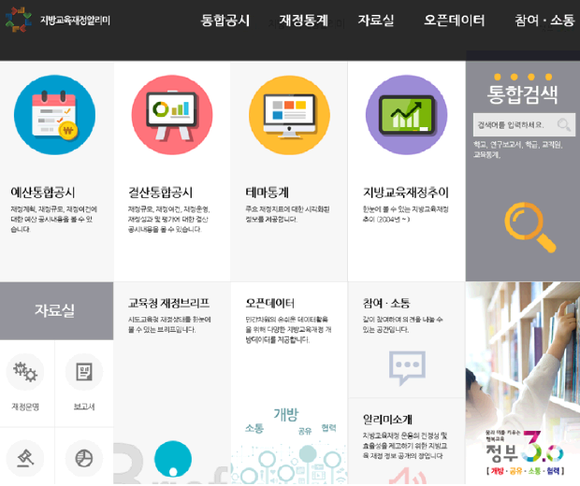This screenshot has width=580, height=486.
Task: Click the 교육청 재정브리프 description text
Action: pyautogui.click(x=169, y=324)
